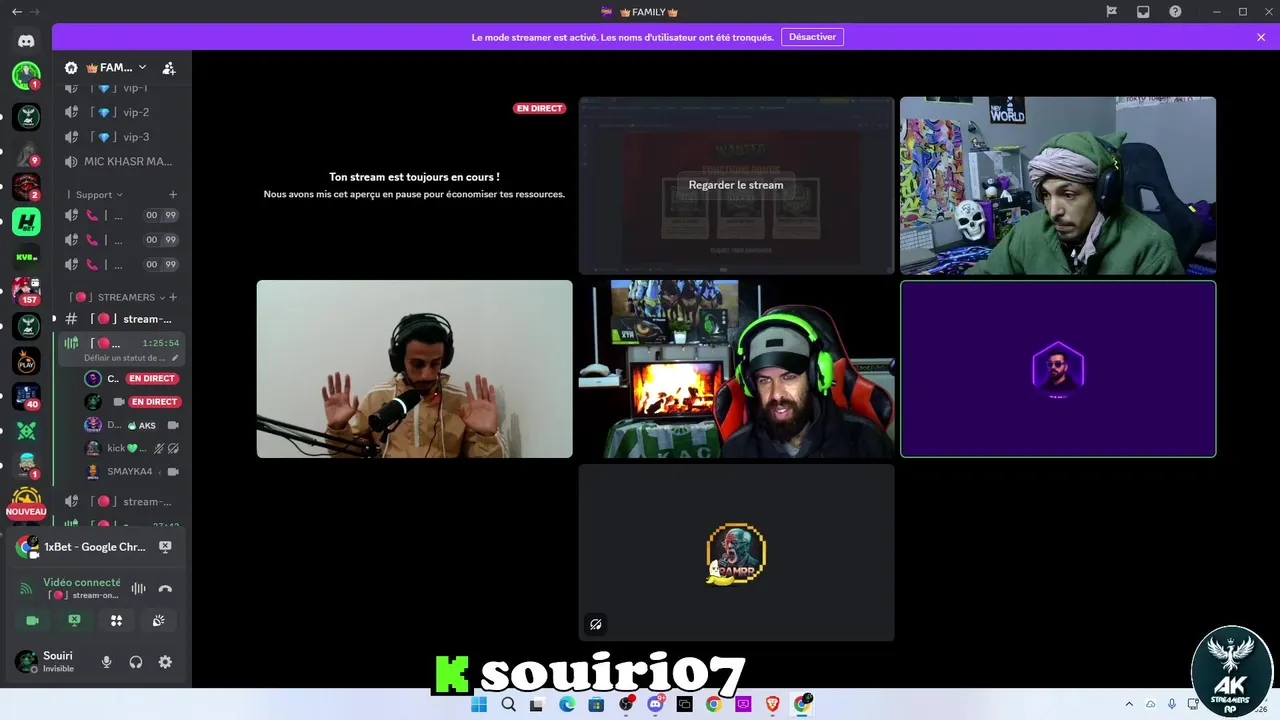Select the green-hood streamer video tile
The width and height of the screenshot is (1280, 720).
(x=1058, y=185)
